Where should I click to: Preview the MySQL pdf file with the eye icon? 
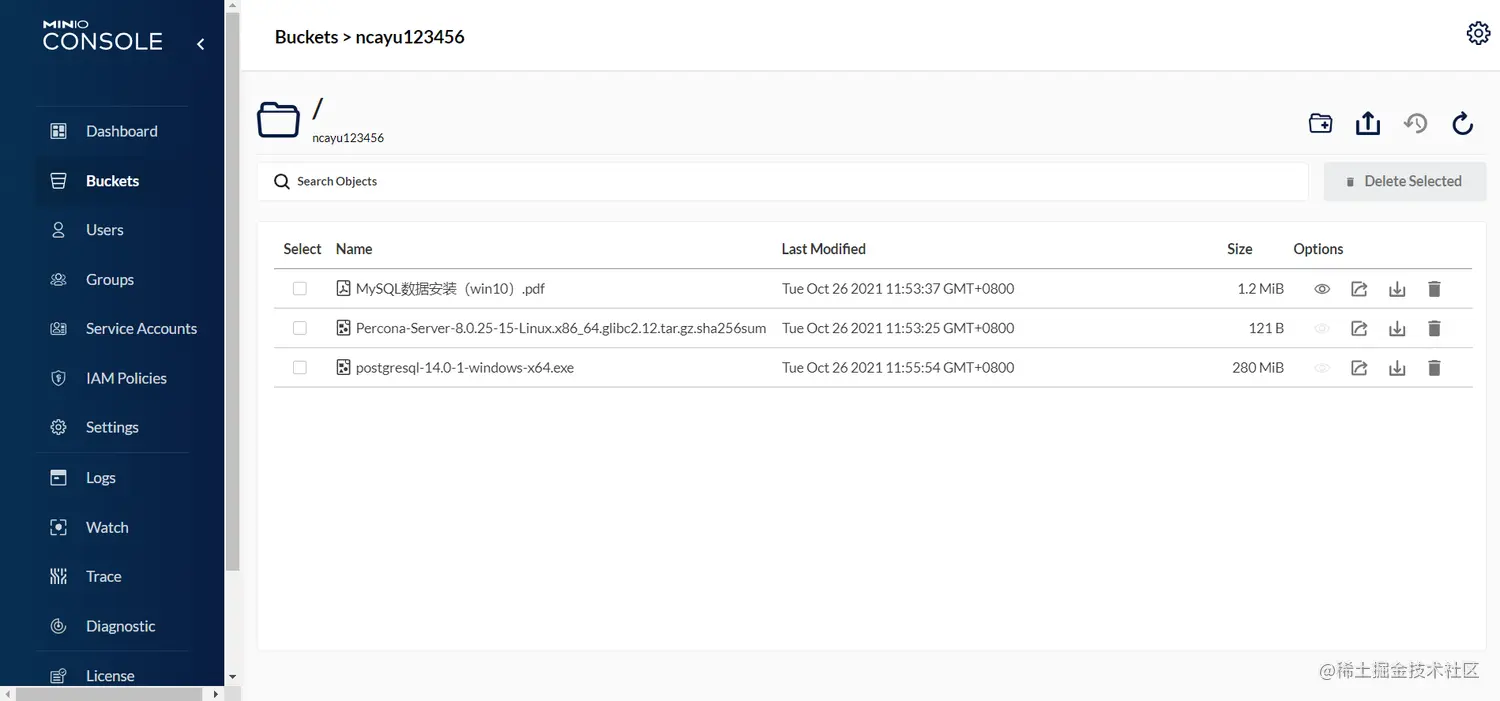[x=1322, y=289]
